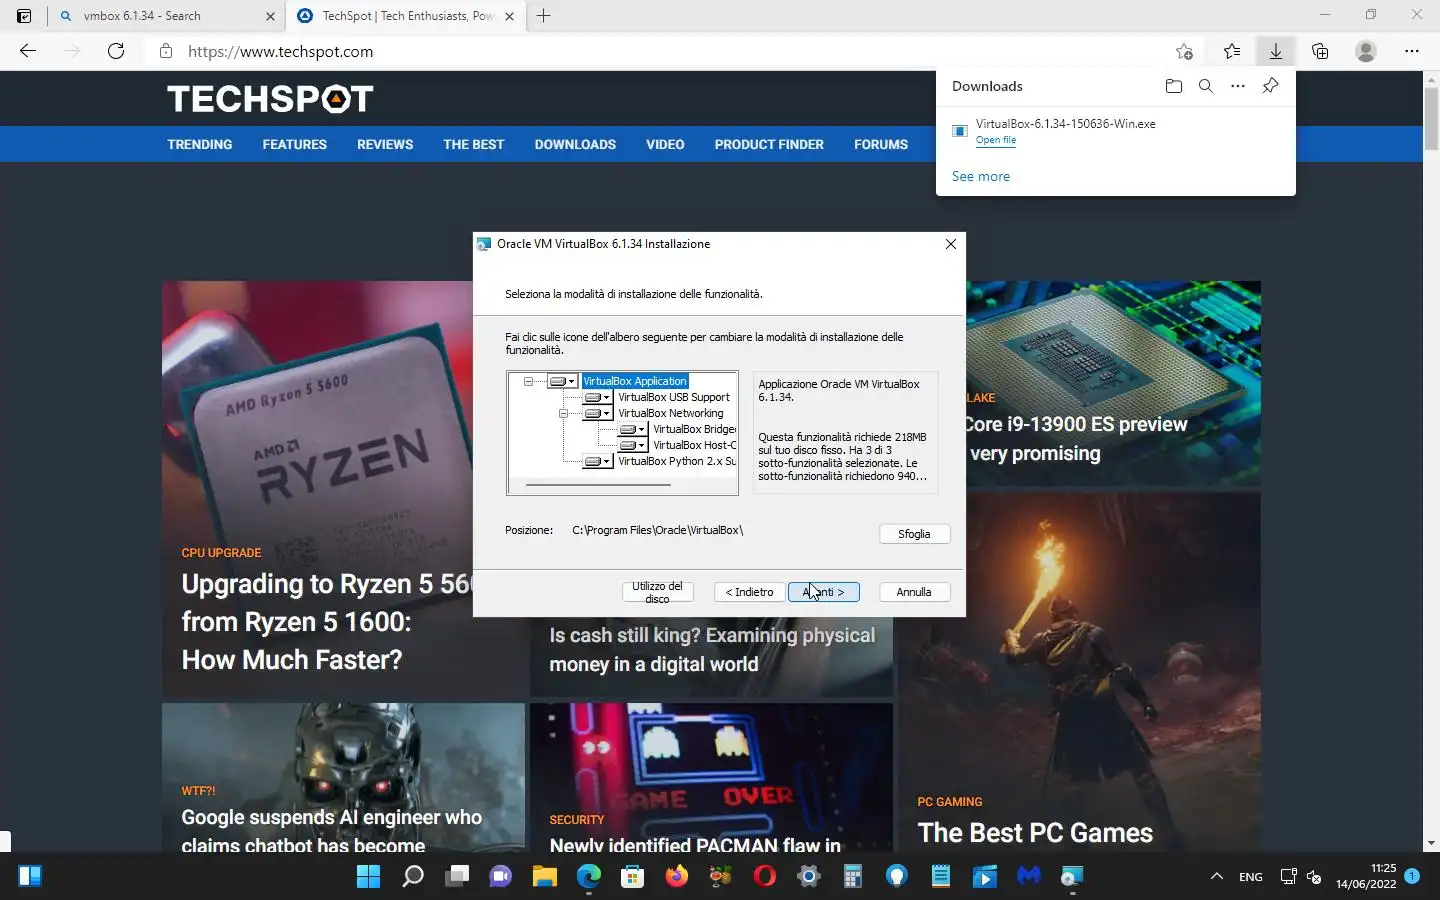
Task: Open tab actions menu icon
Action: [x=24, y=16]
